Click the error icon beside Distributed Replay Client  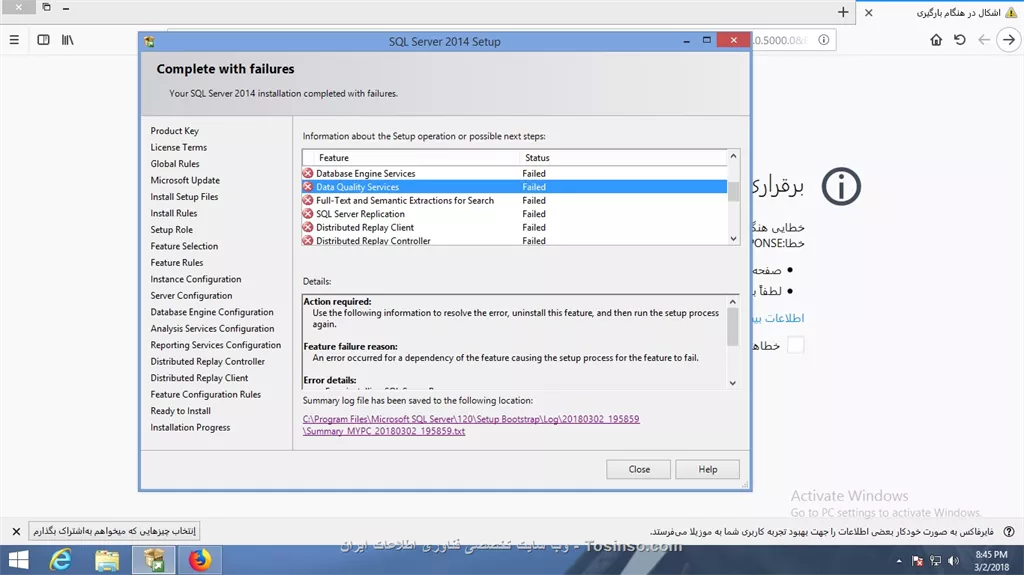(x=308, y=227)
